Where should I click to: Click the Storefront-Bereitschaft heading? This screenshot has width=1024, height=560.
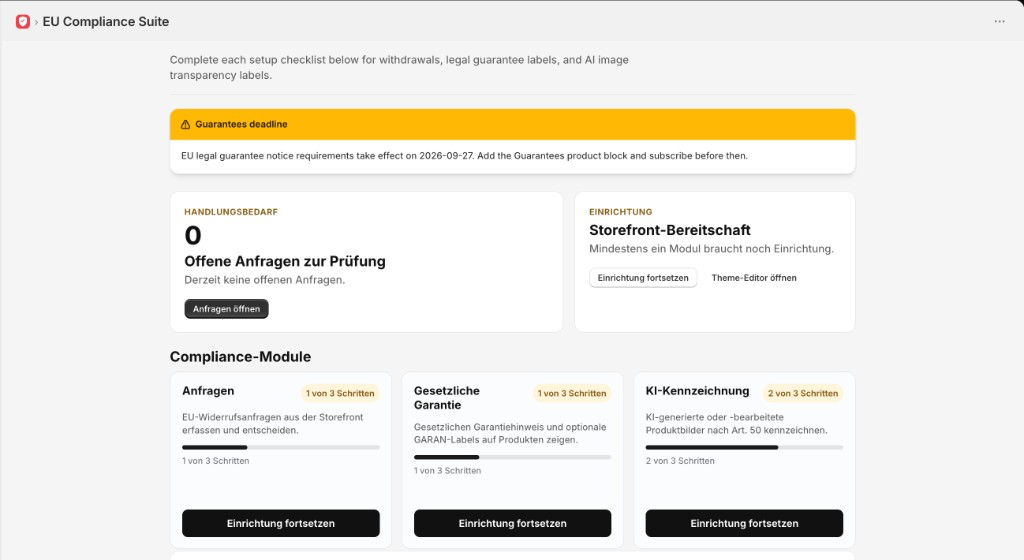tap(669, 230)
